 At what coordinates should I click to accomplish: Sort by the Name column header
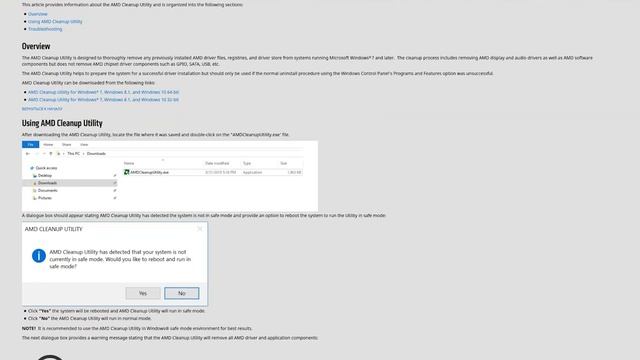[129, 163]
